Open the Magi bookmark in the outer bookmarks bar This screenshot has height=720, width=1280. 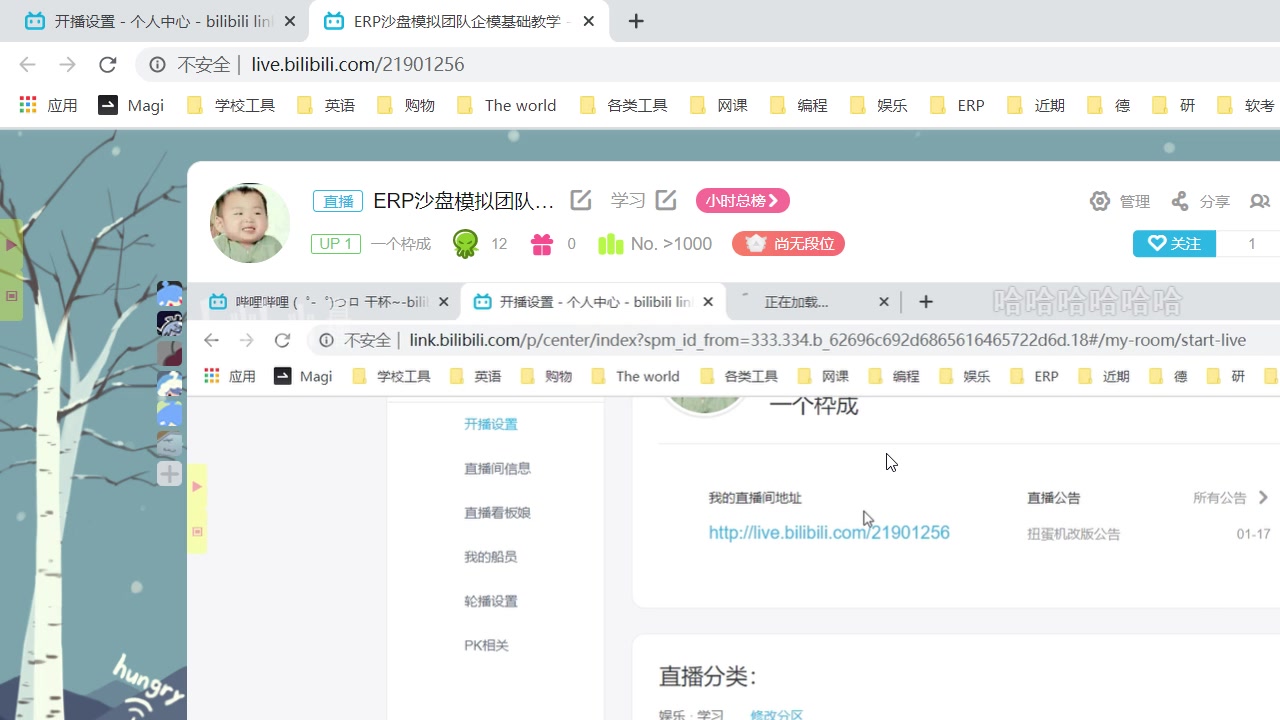point(131,105)
